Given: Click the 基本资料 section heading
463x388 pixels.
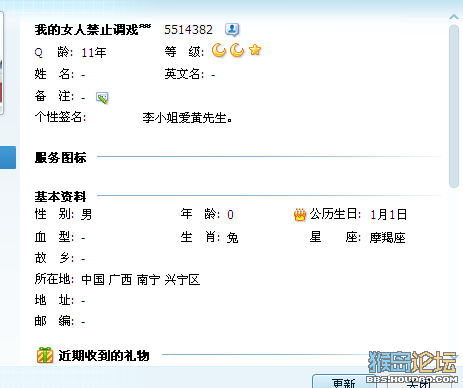Looking at the screenshot, I should [x=60, y=197].
